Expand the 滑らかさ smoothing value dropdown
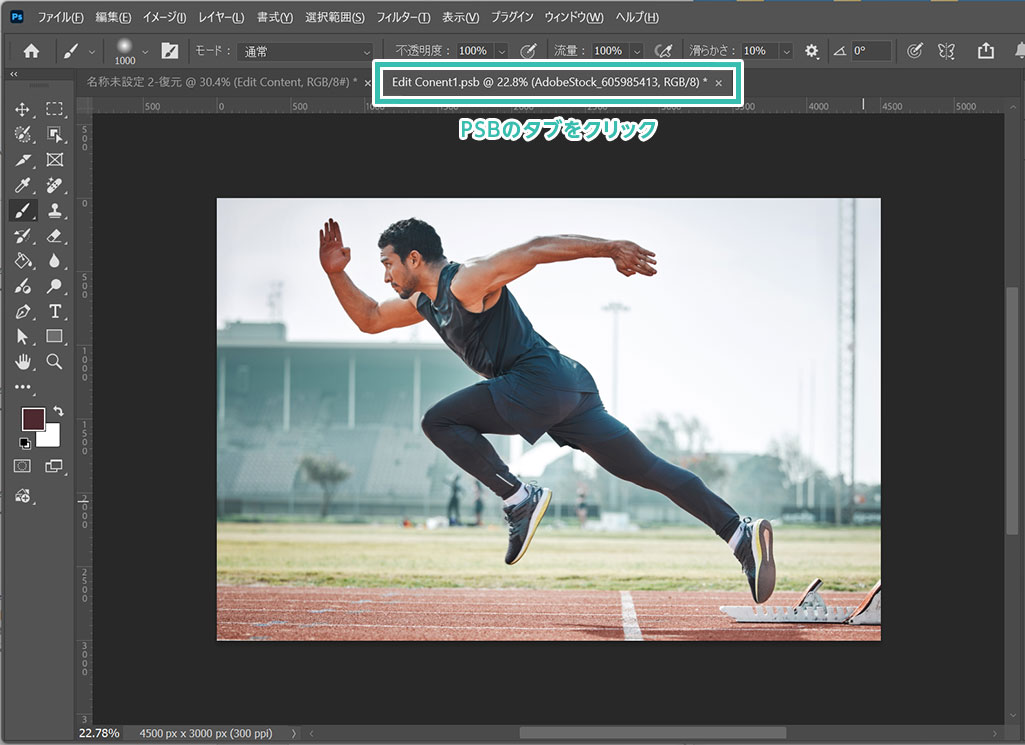This screenshot has height=745, width=1025. pos(786,51)
